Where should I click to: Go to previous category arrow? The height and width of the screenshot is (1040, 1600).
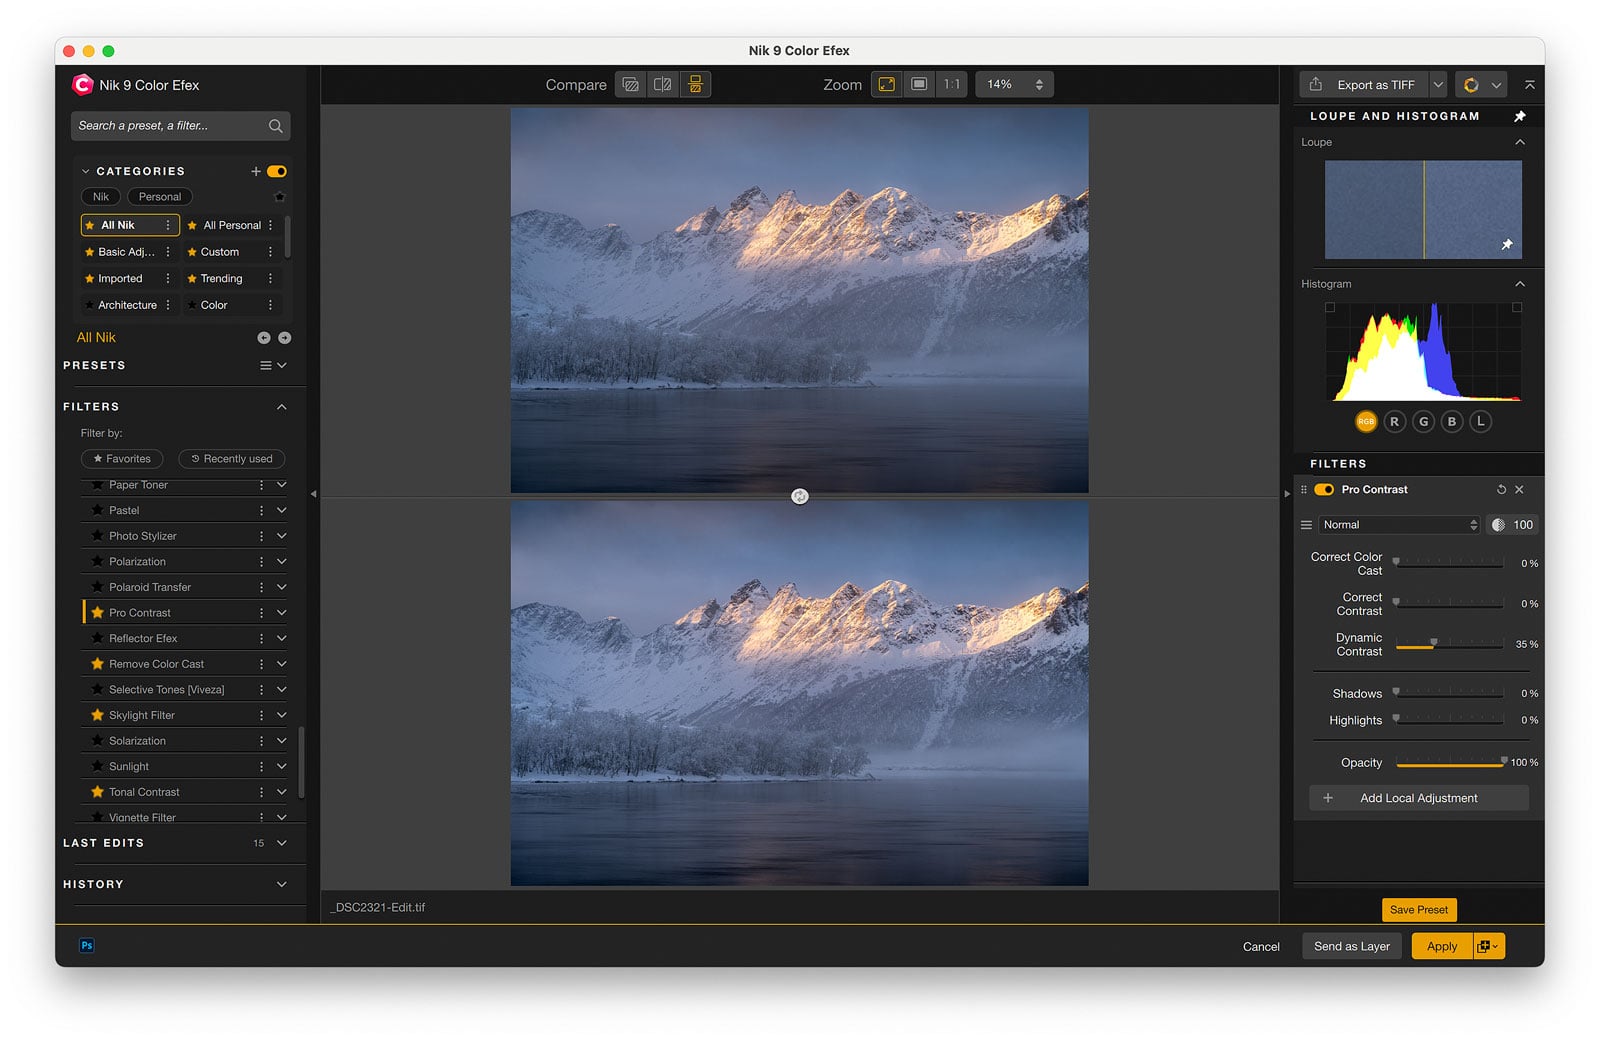264,338
